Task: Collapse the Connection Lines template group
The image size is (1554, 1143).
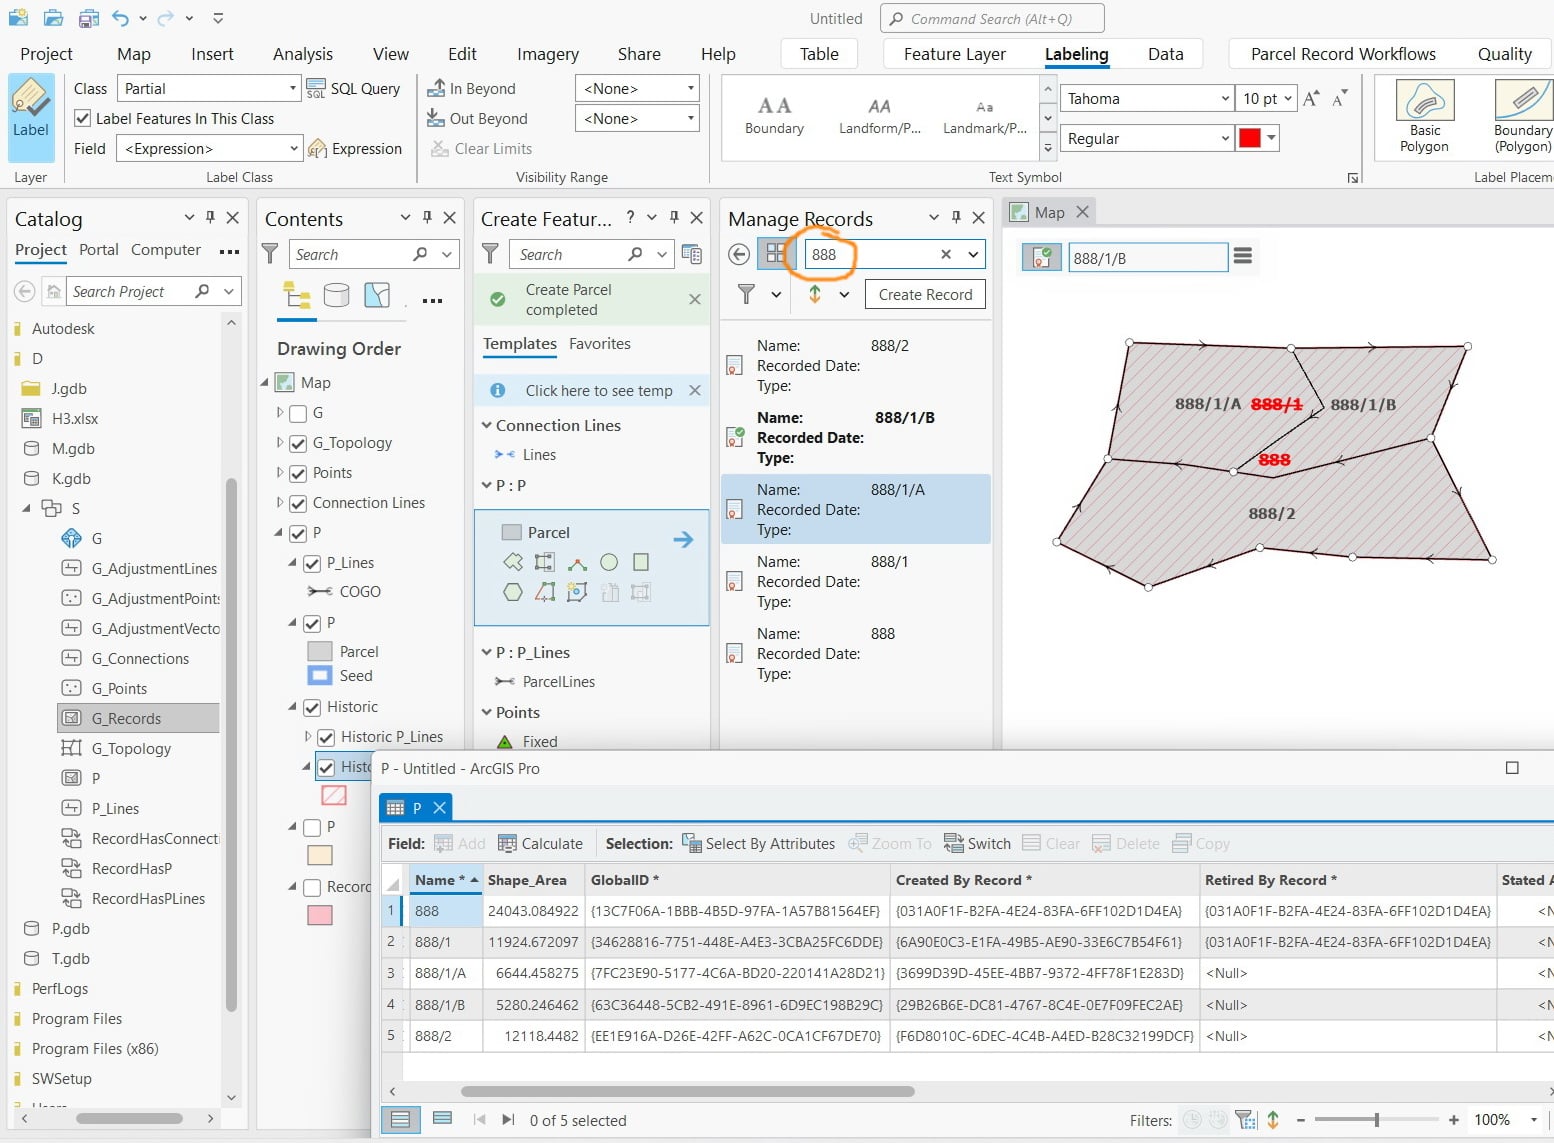Action: (487, 425)
